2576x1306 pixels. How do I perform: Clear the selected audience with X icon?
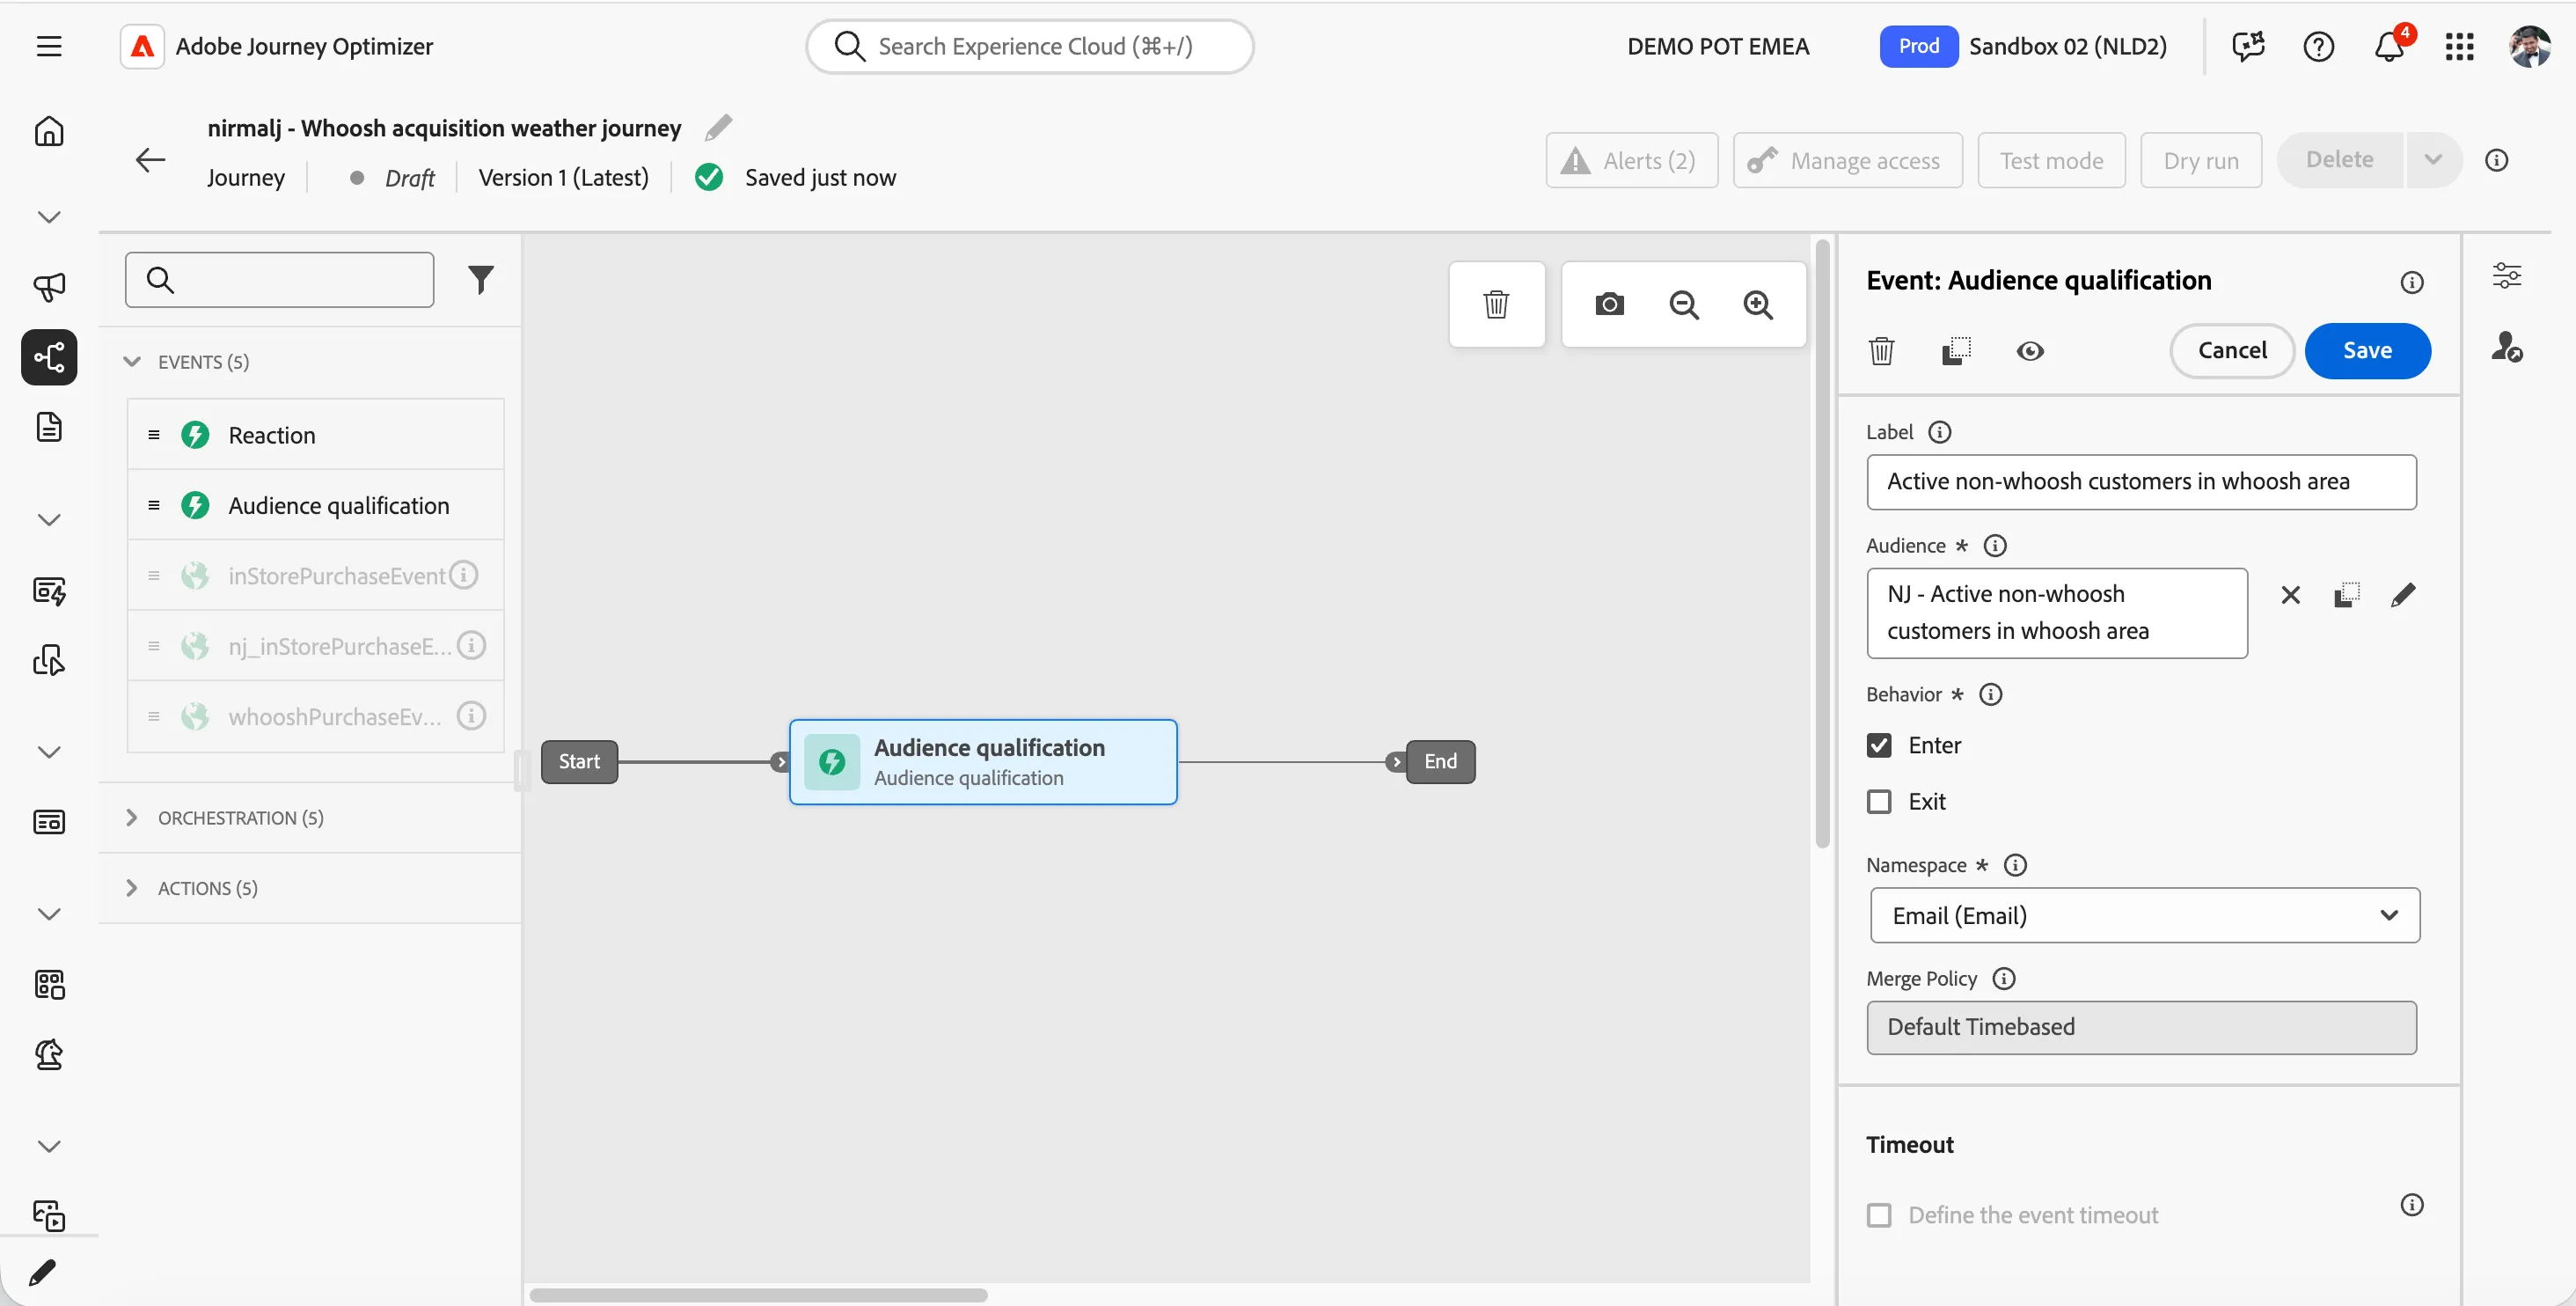point(2290,596)
